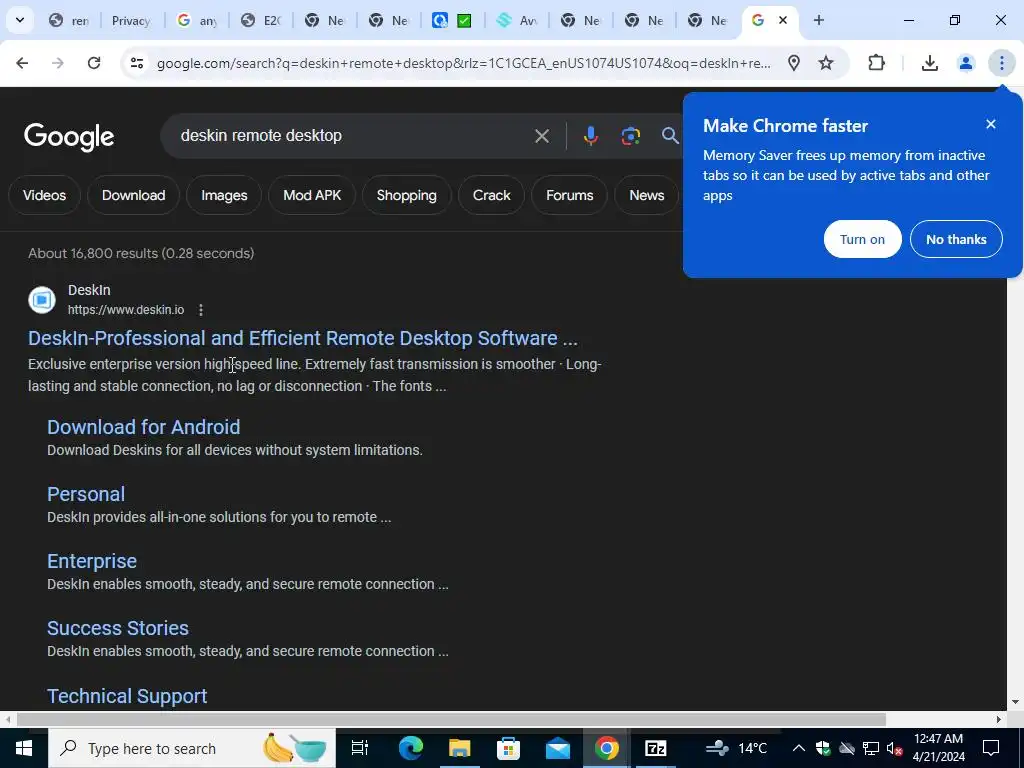Close the active Google tab
The width and height of the screenshot is (1024, 768).
point(782,20)
